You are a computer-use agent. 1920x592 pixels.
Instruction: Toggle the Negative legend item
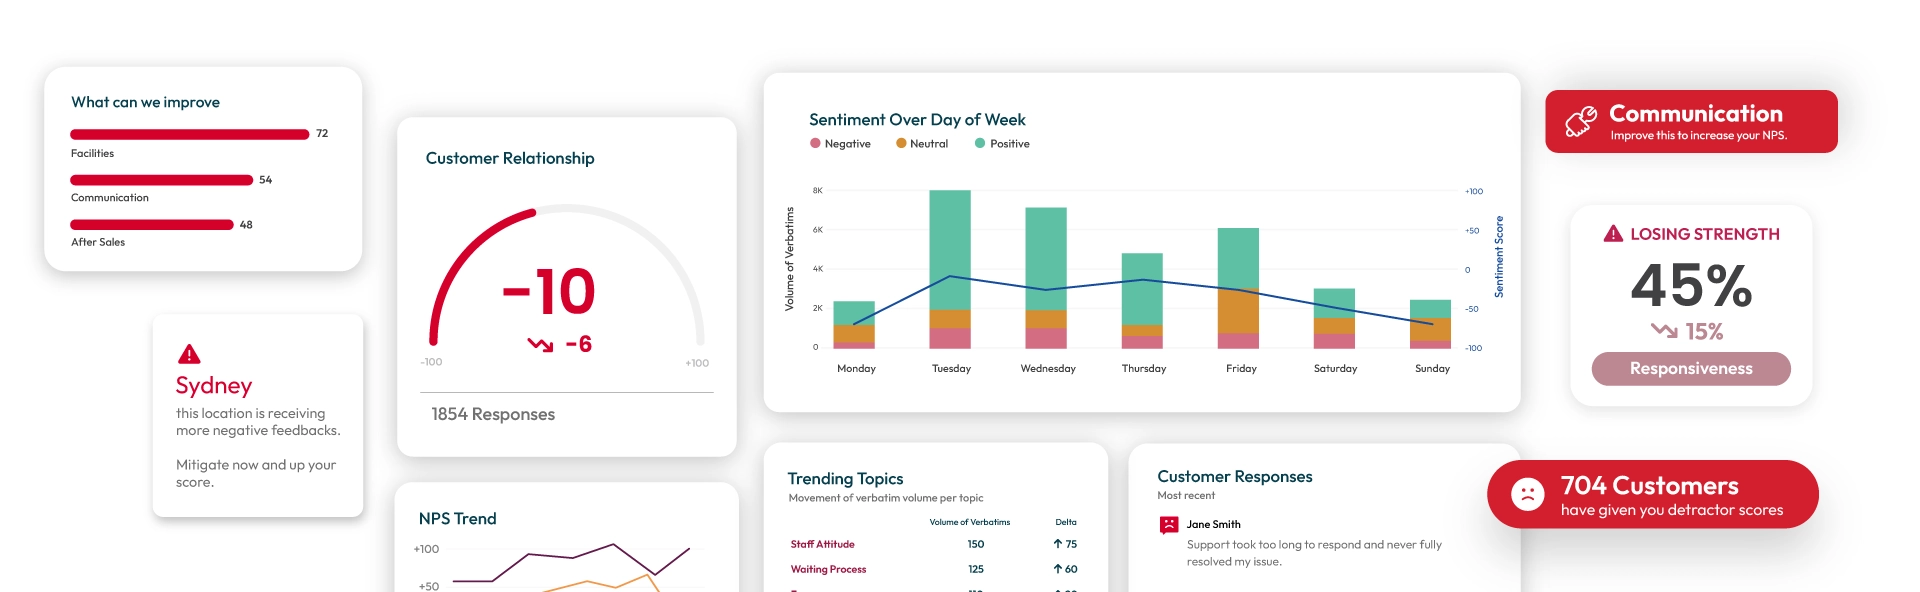pos(840,144)
